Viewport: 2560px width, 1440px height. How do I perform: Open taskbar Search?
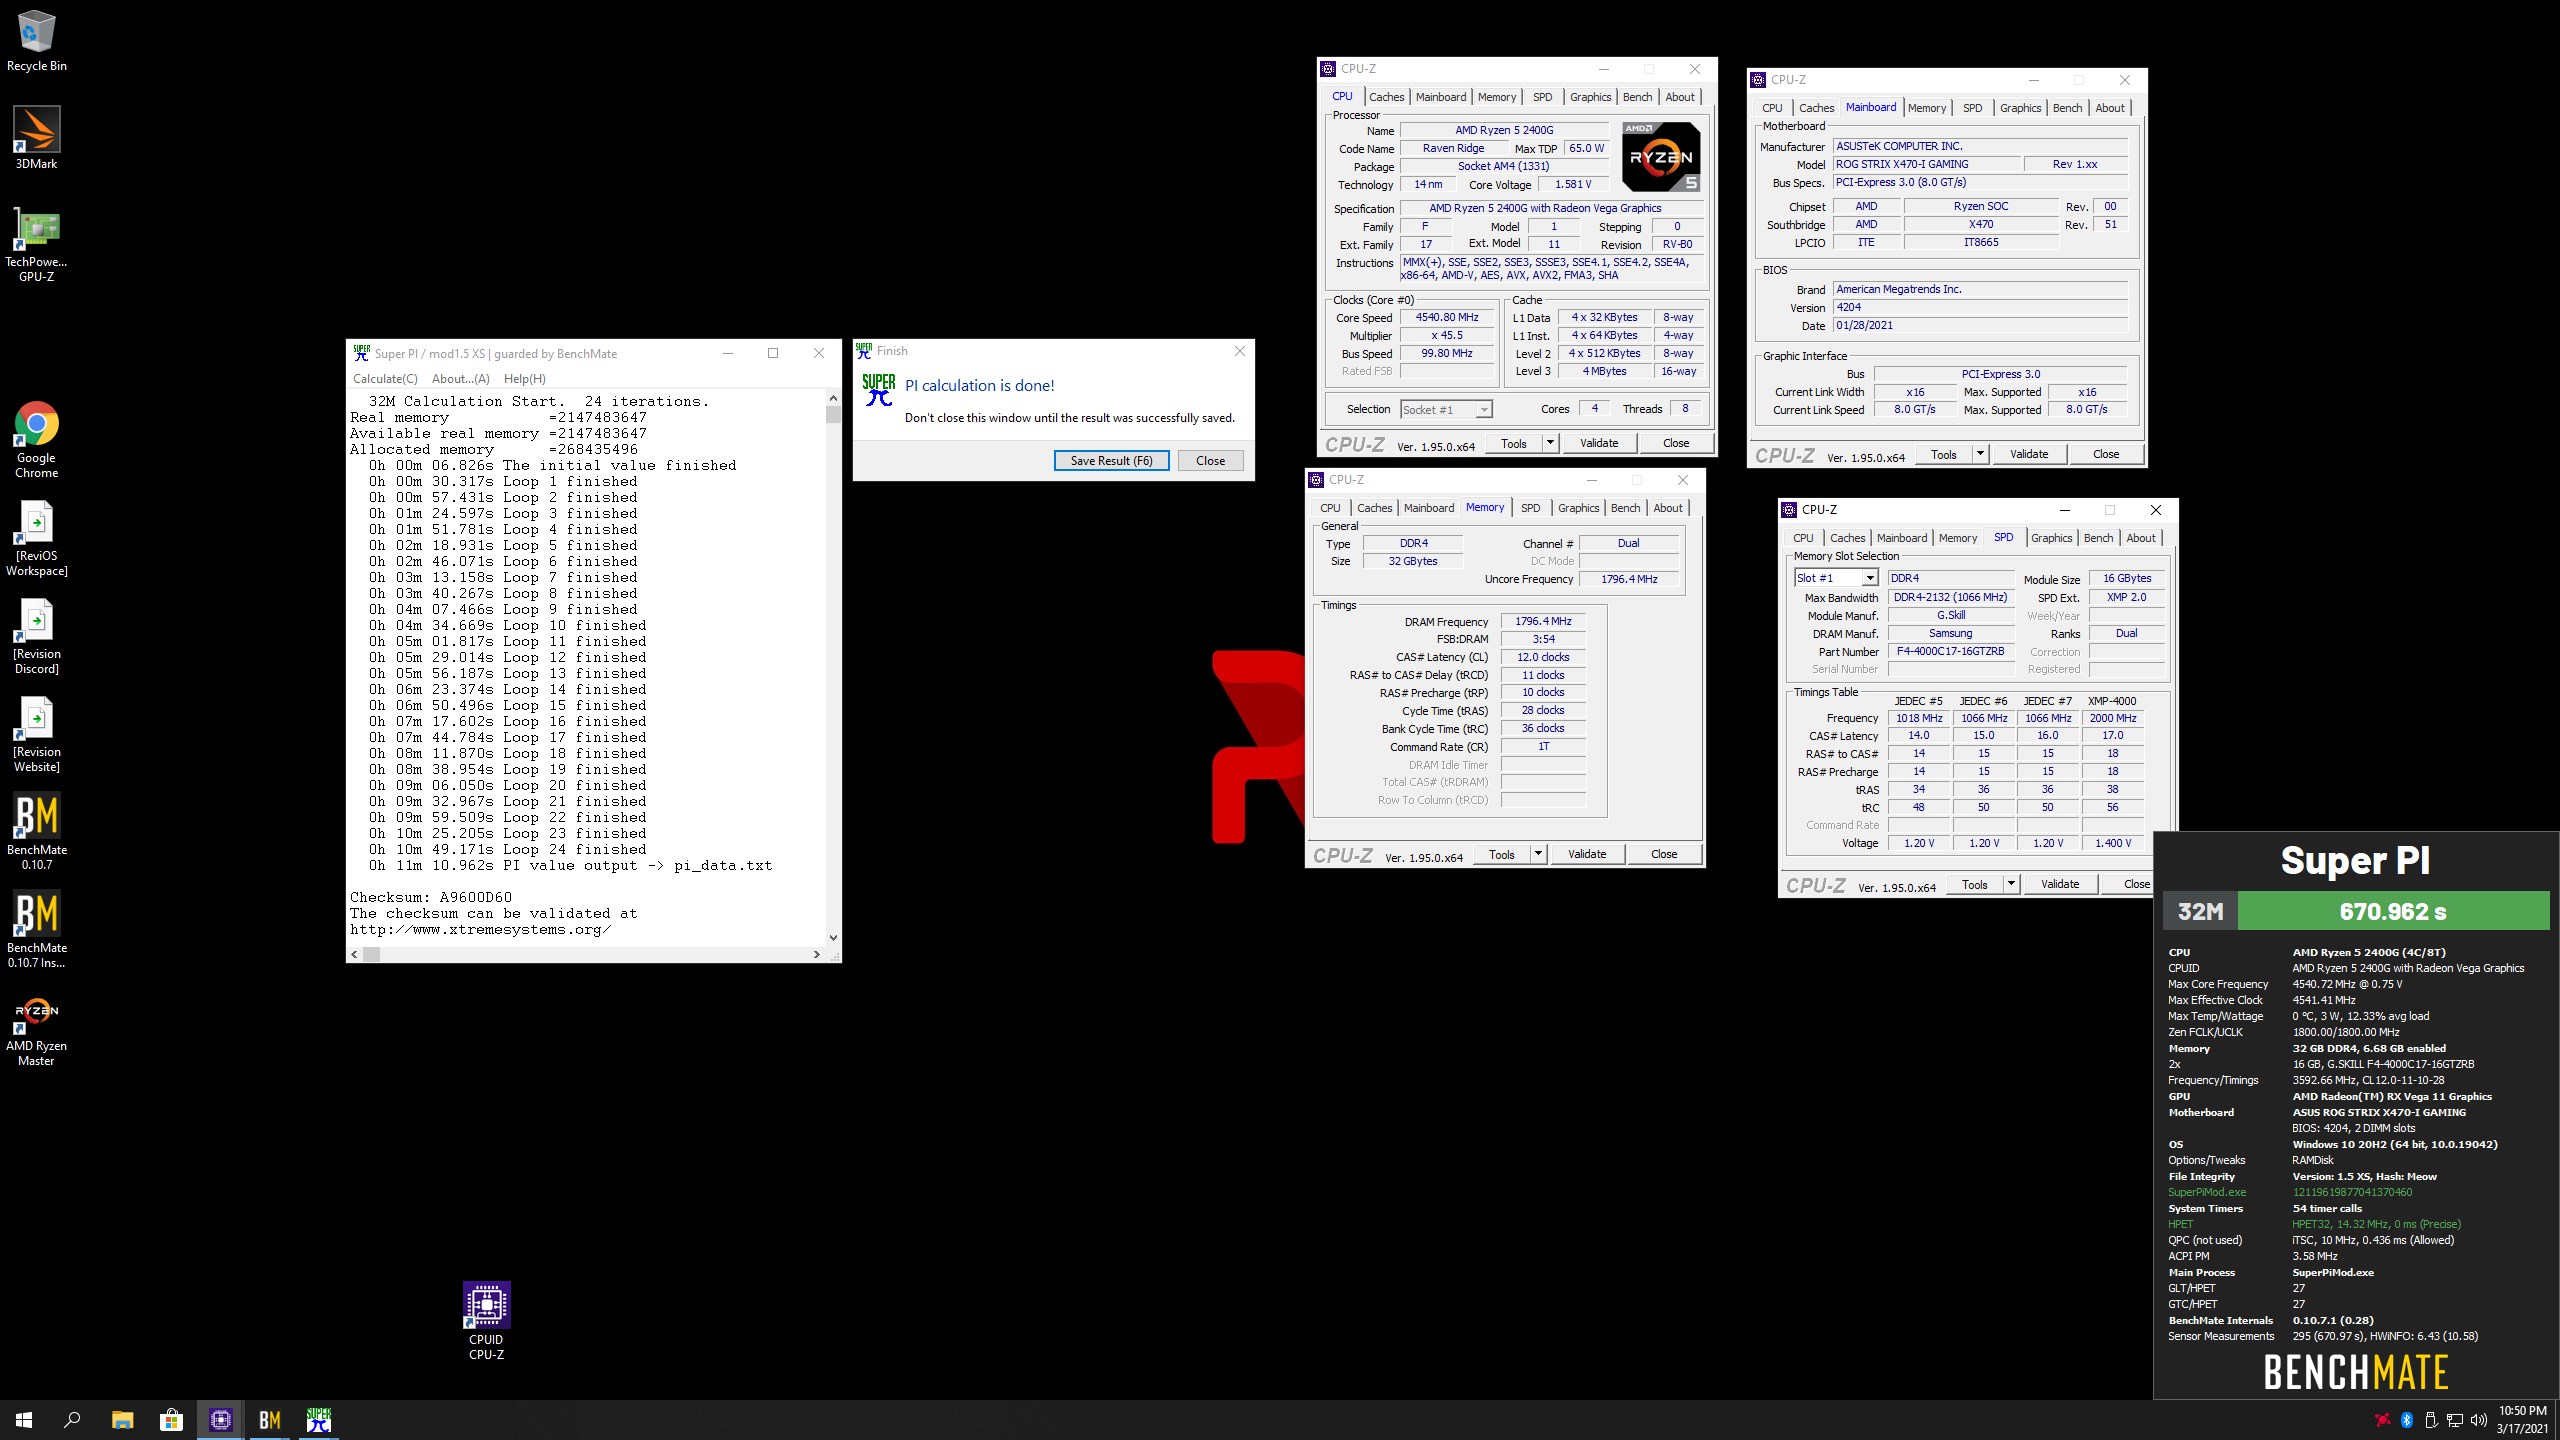[72, 1420]
